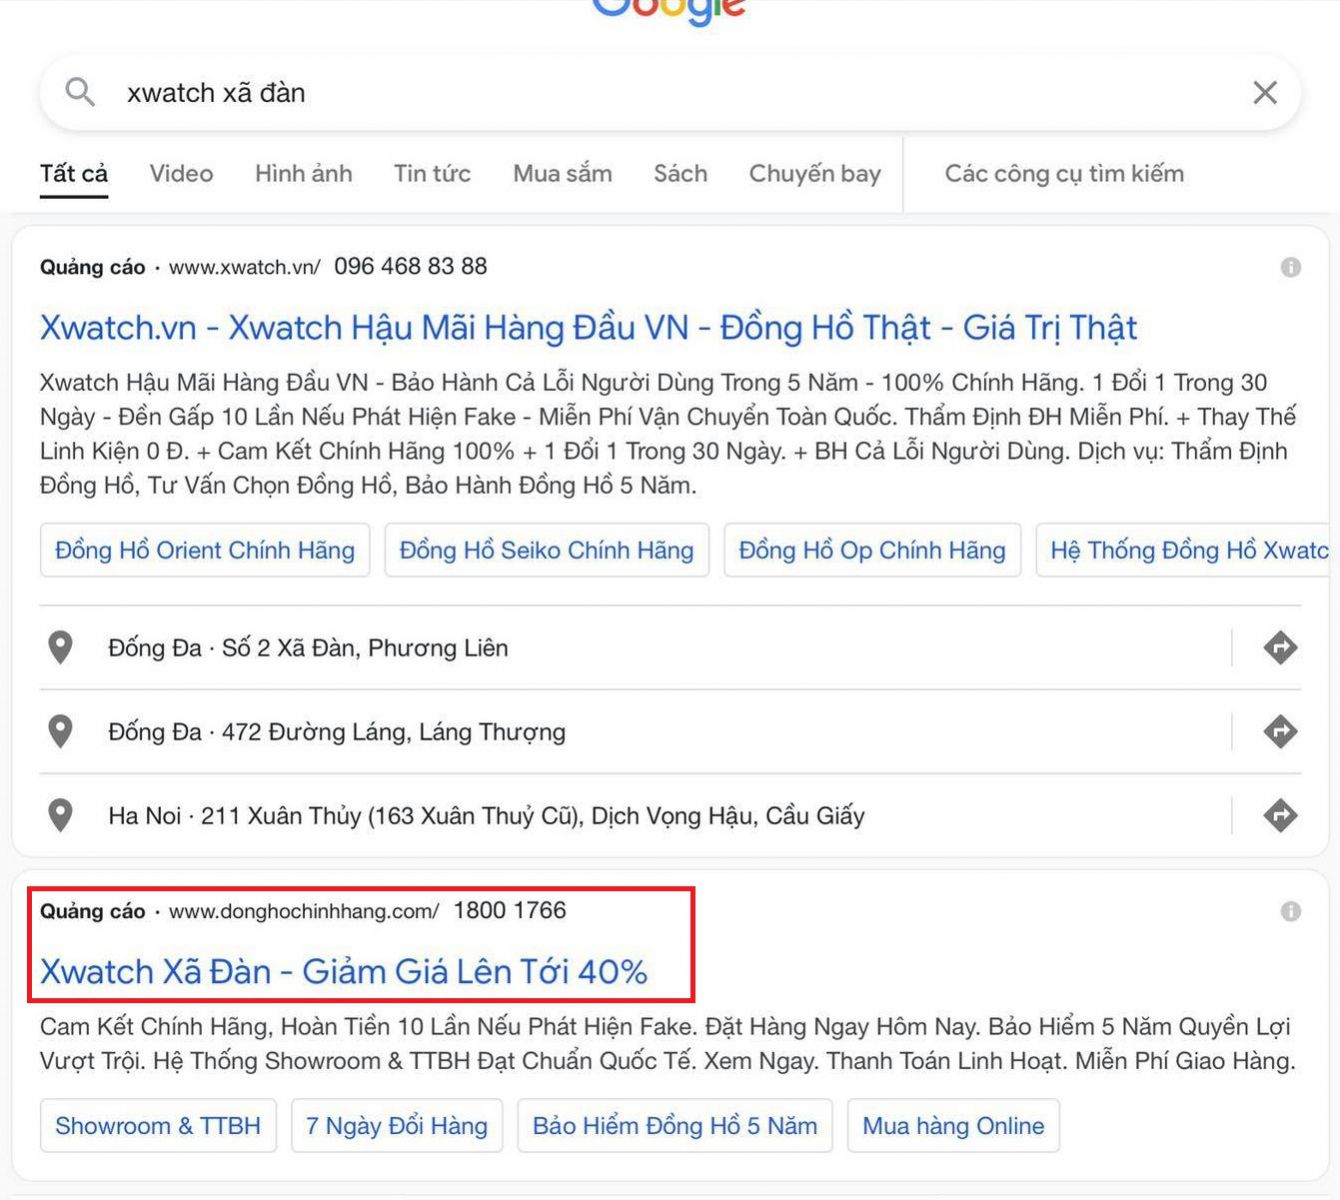Click location pin for Số 2 Xã Đàn
The width and height of the screenshot is (1340, 1200).
pos(61,648)
